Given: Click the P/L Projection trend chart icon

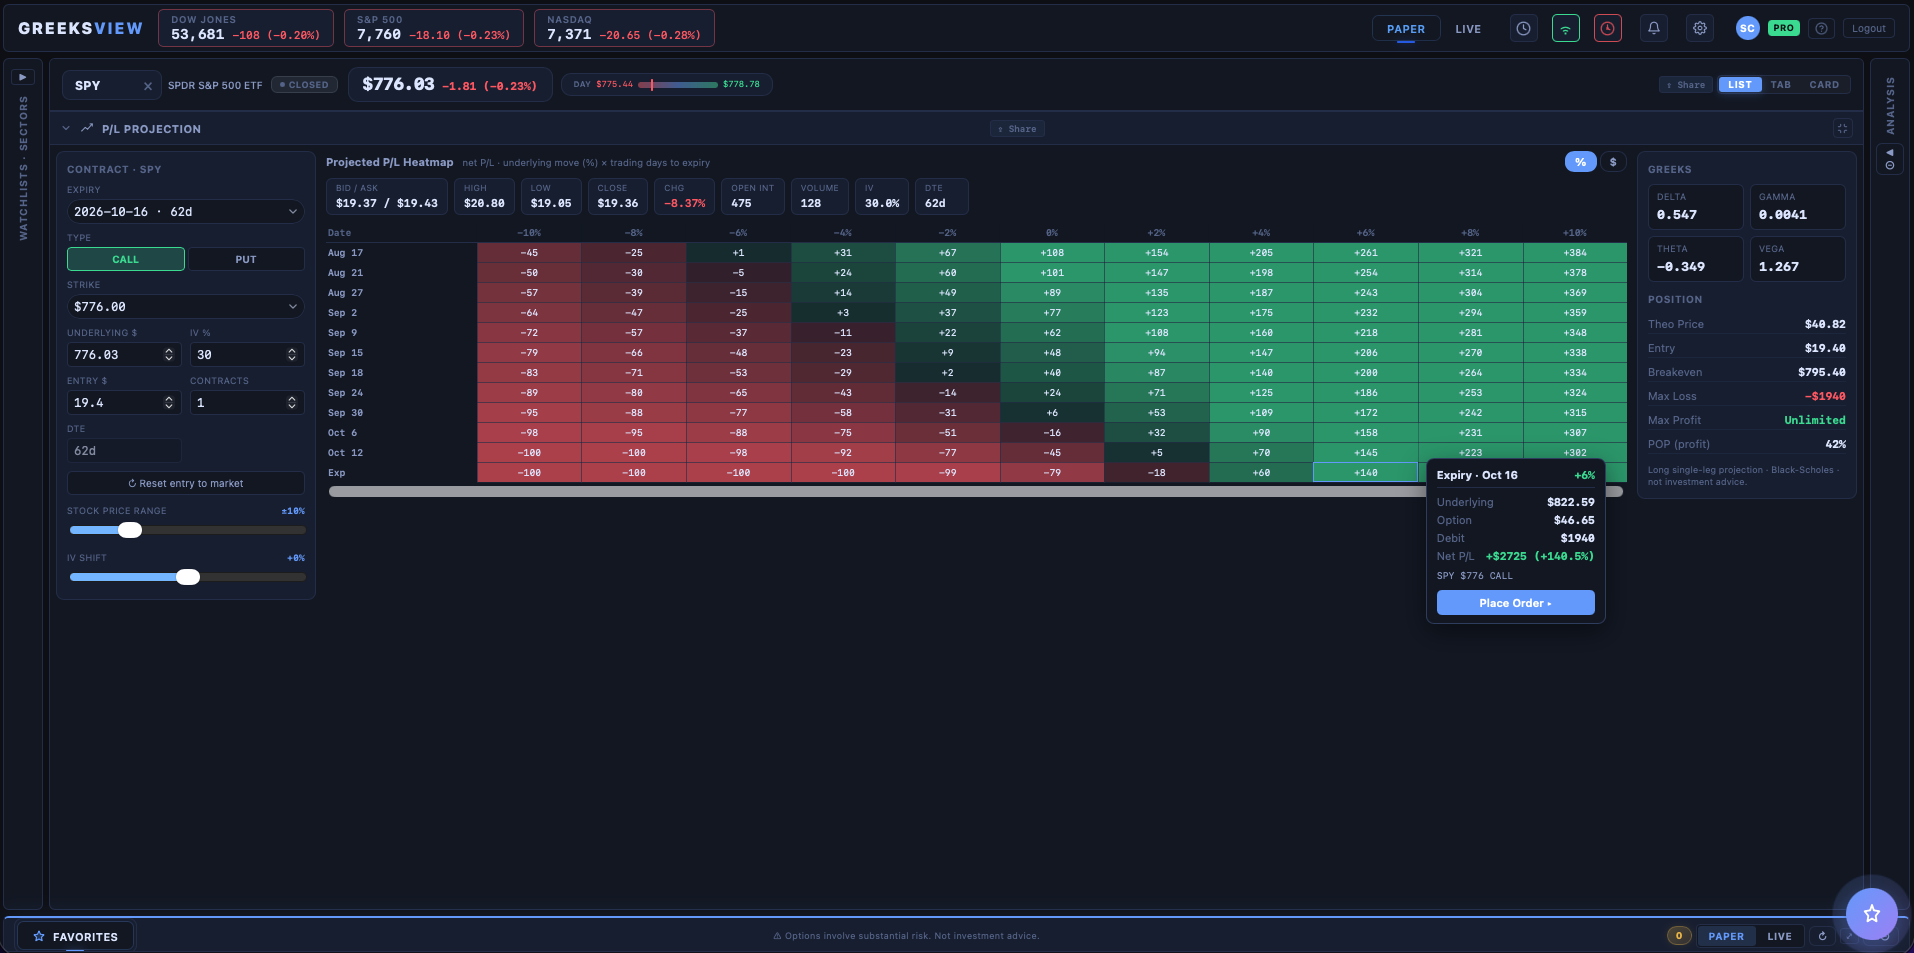Looking at the screenshot, I should pyautogui.click(x=87, y=128).
